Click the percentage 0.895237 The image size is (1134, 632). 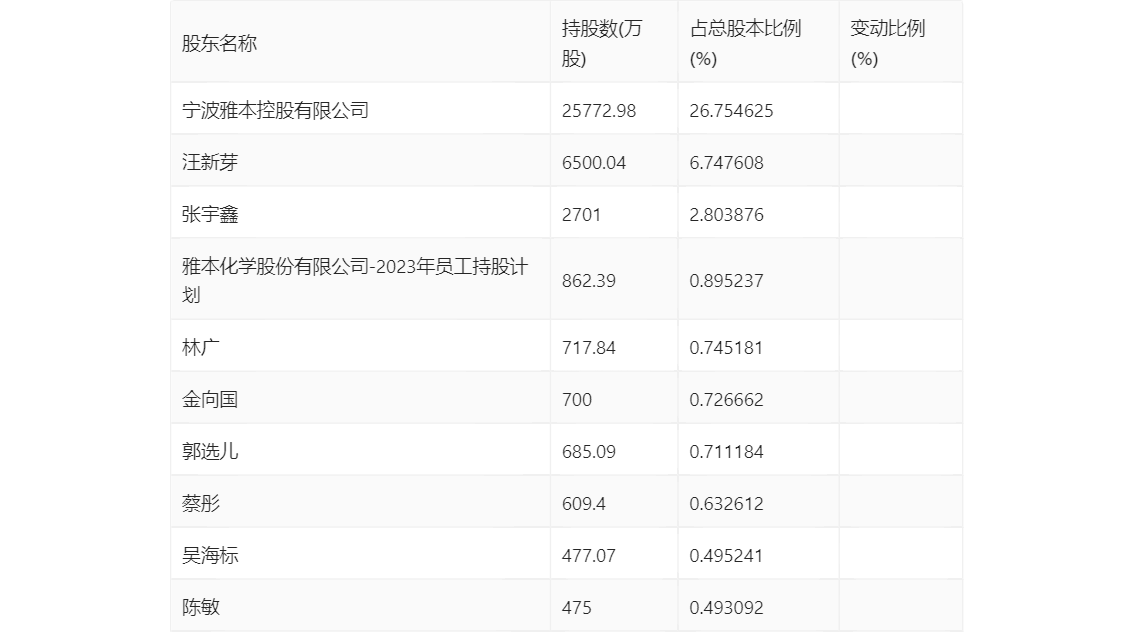tap(726, 281)
